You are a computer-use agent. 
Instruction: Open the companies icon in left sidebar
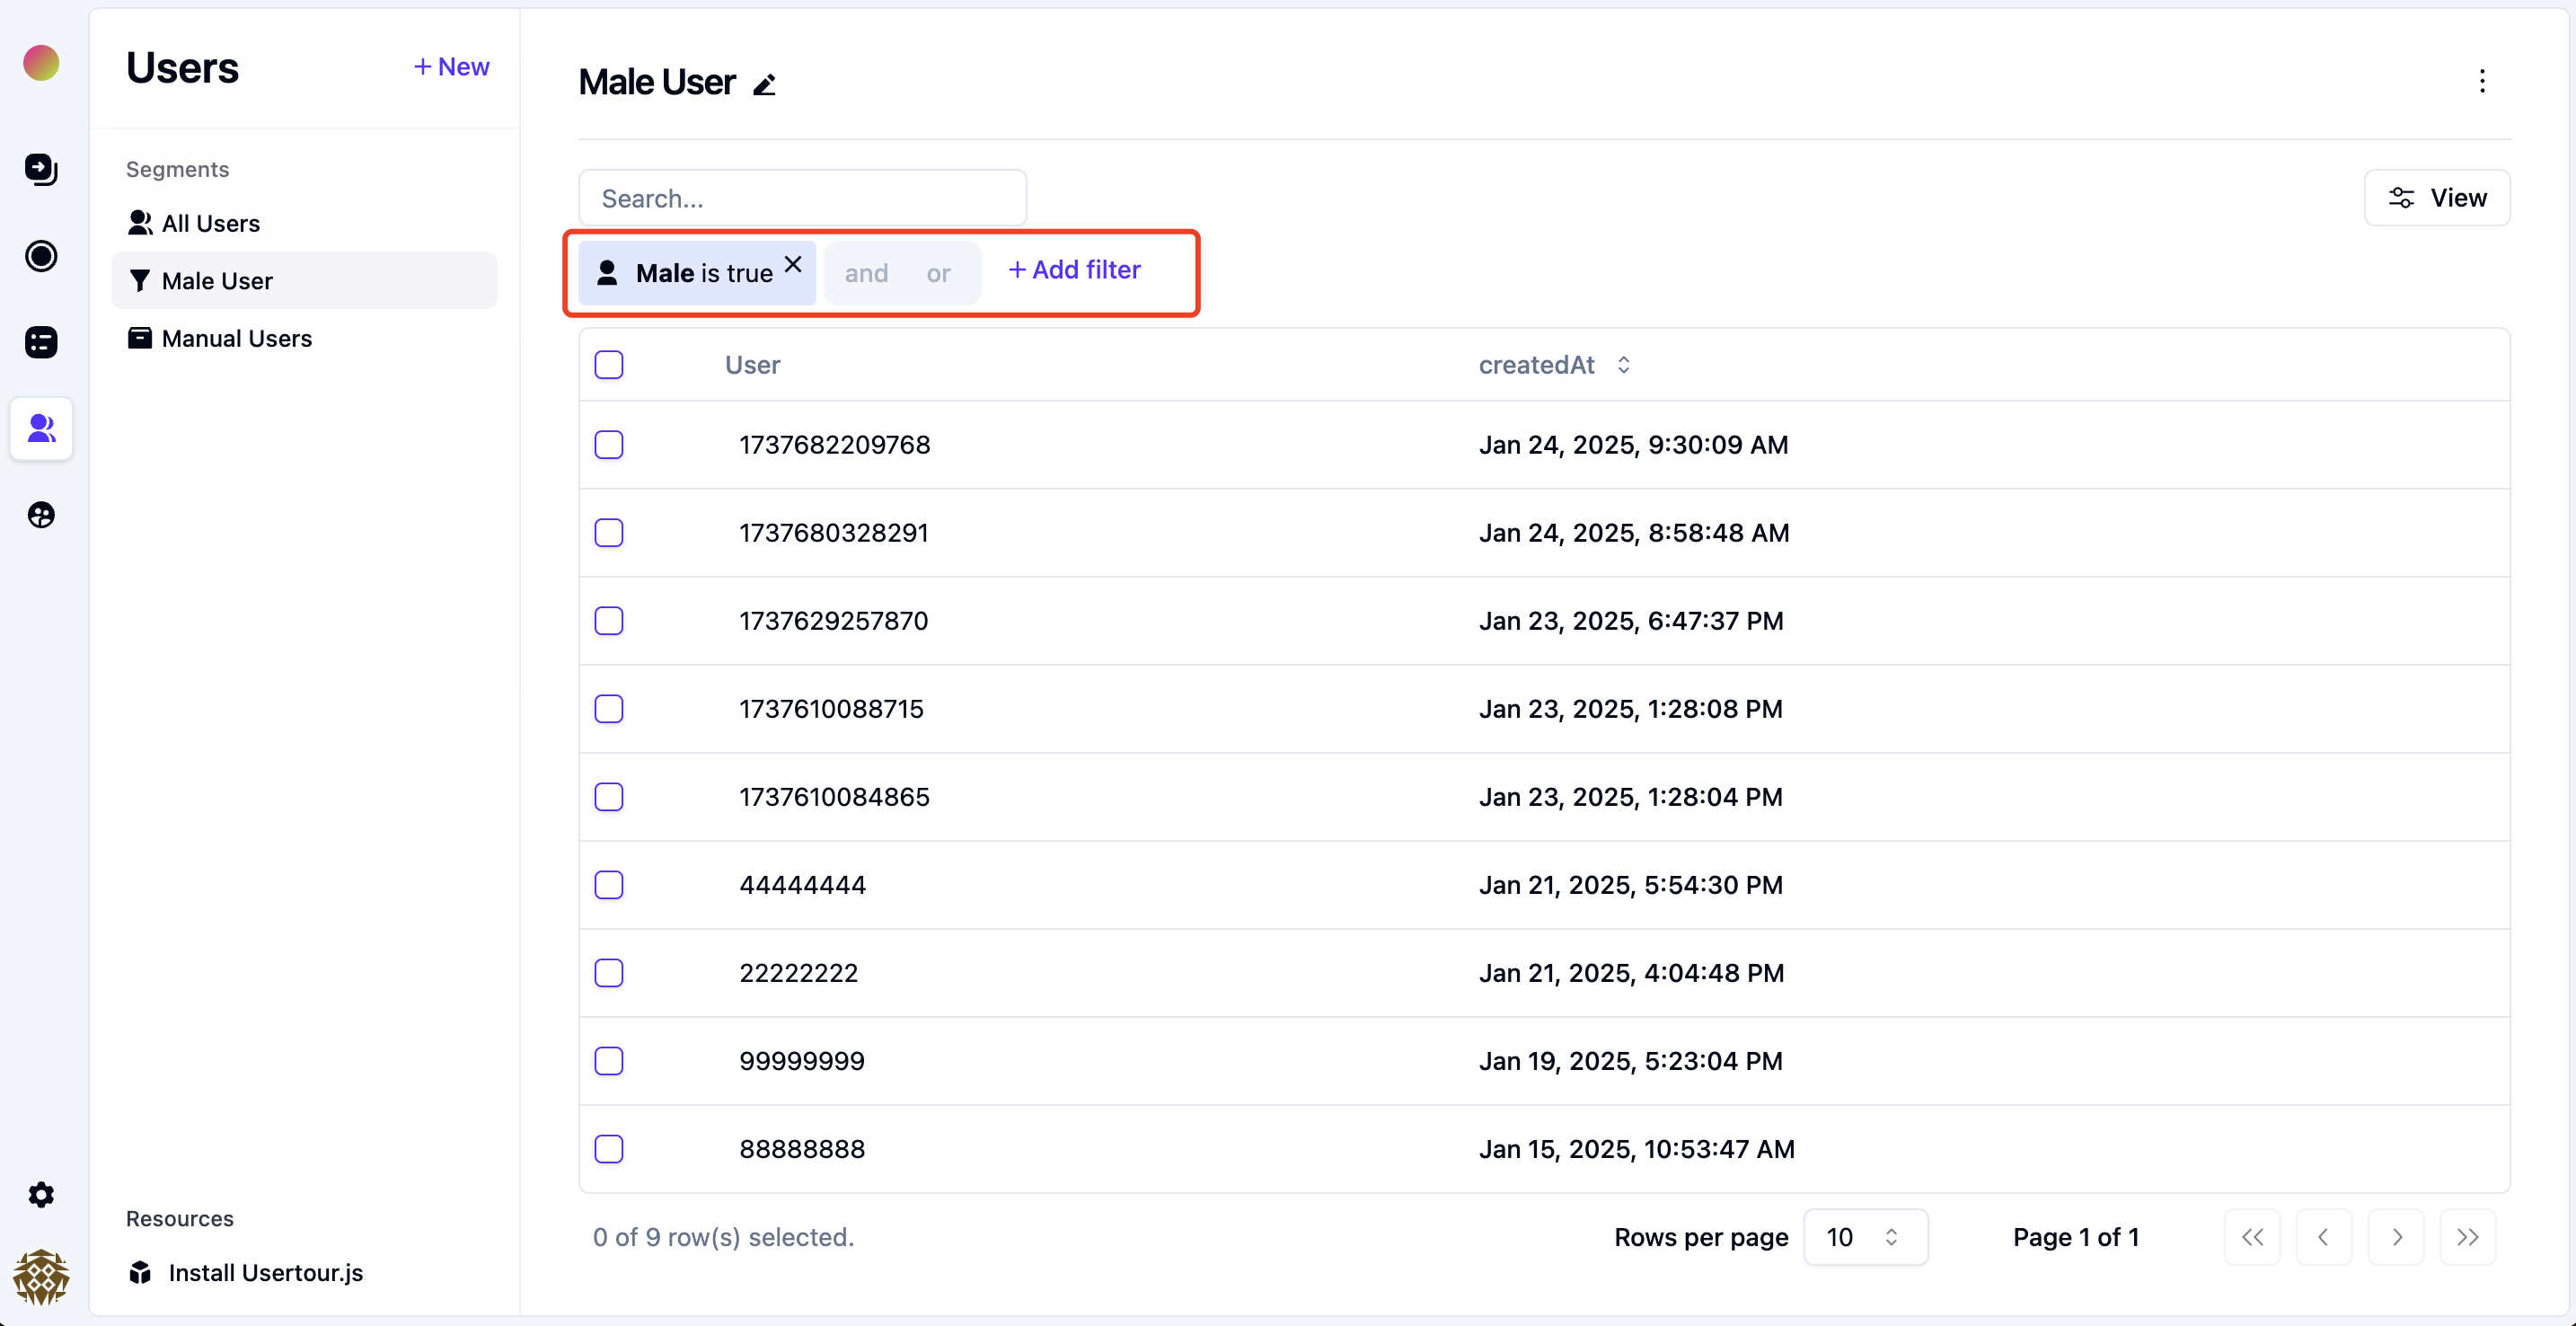(41, 515)
